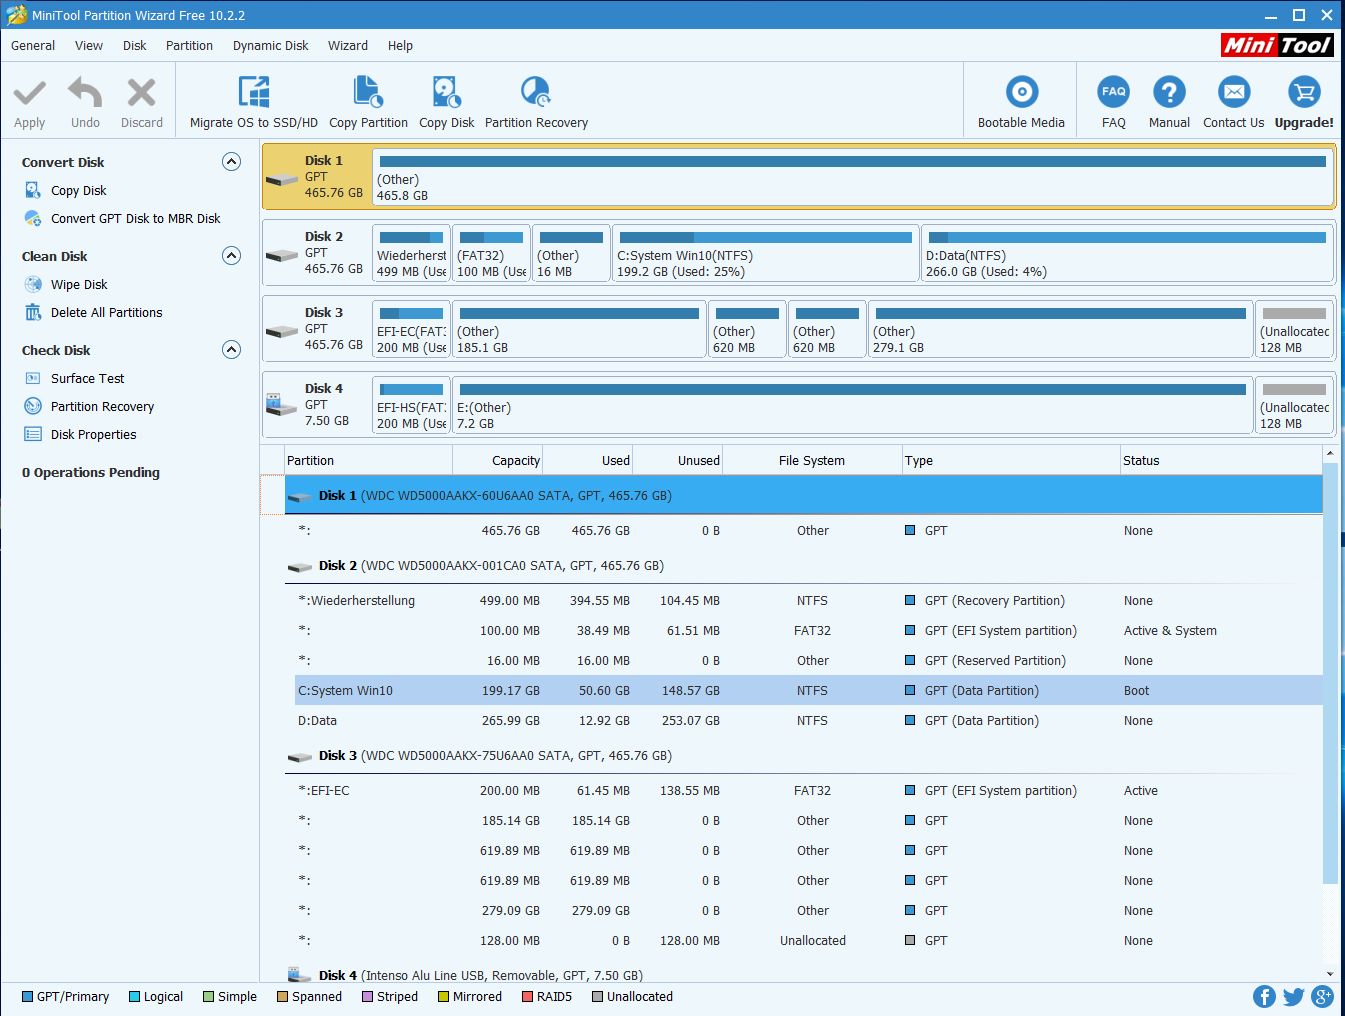1345x1016 pixels.
Task: Choose Convert GPT Disk to MBR Disk
Action: pos(136,218)
